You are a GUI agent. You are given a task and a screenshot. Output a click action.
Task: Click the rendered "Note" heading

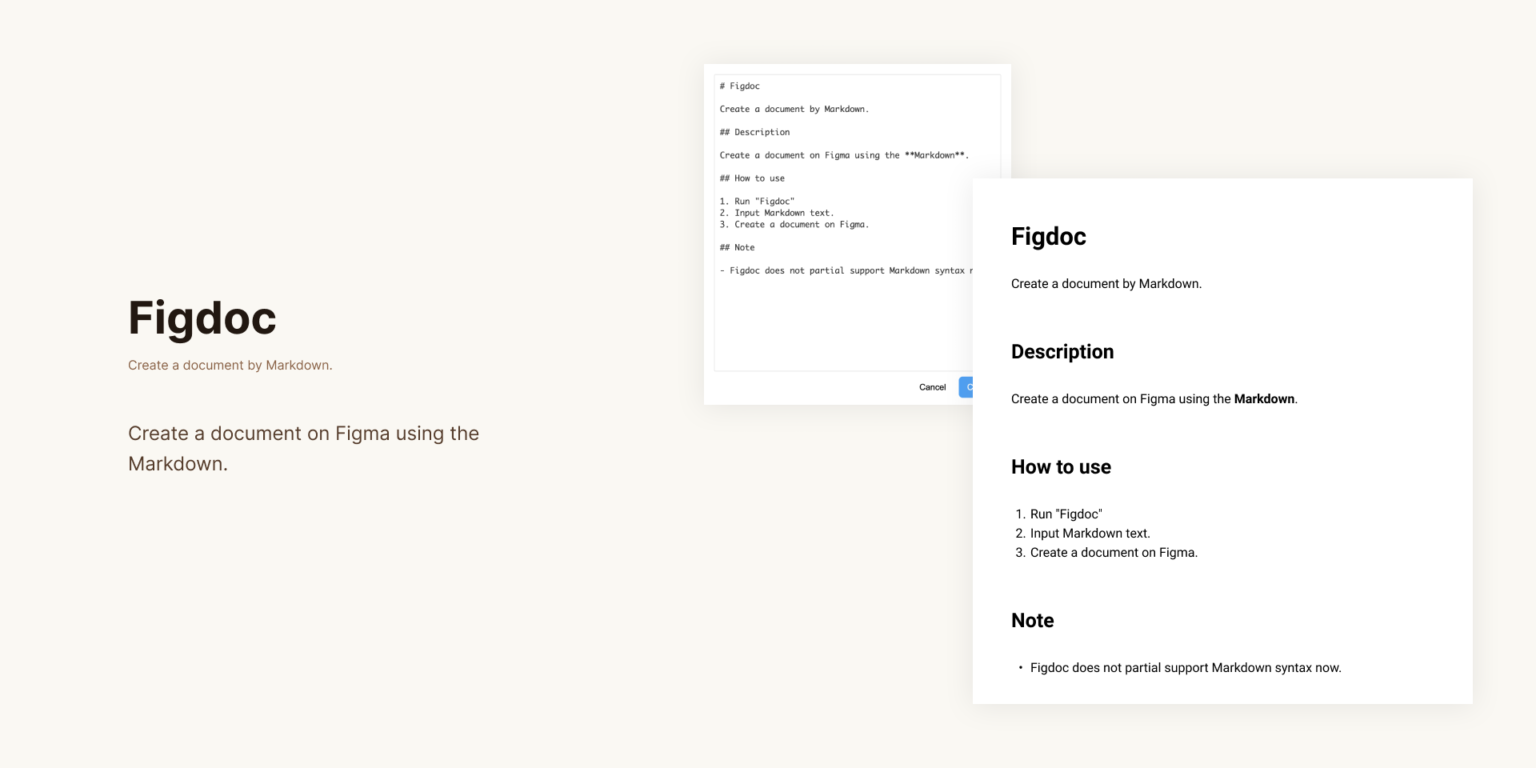1032,620
